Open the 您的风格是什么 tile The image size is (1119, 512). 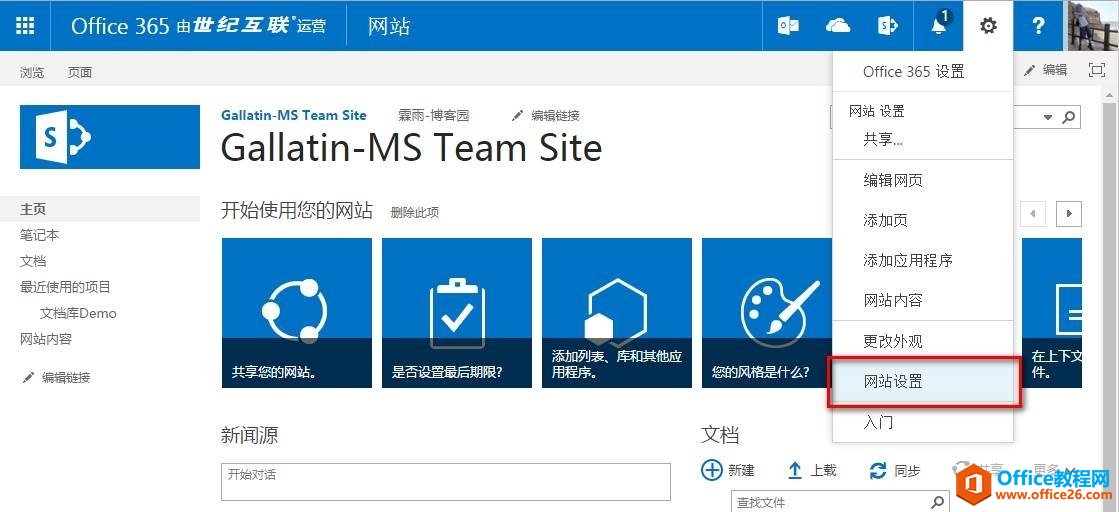pyautogui.click(x=767, y=313)
